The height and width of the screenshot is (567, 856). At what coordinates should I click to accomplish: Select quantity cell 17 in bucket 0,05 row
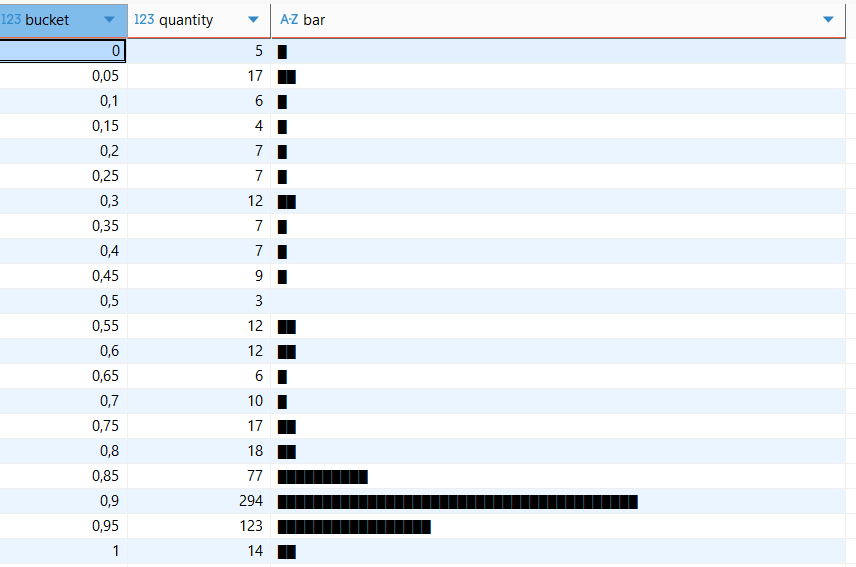pyautogui.click(x=199, y=76)
